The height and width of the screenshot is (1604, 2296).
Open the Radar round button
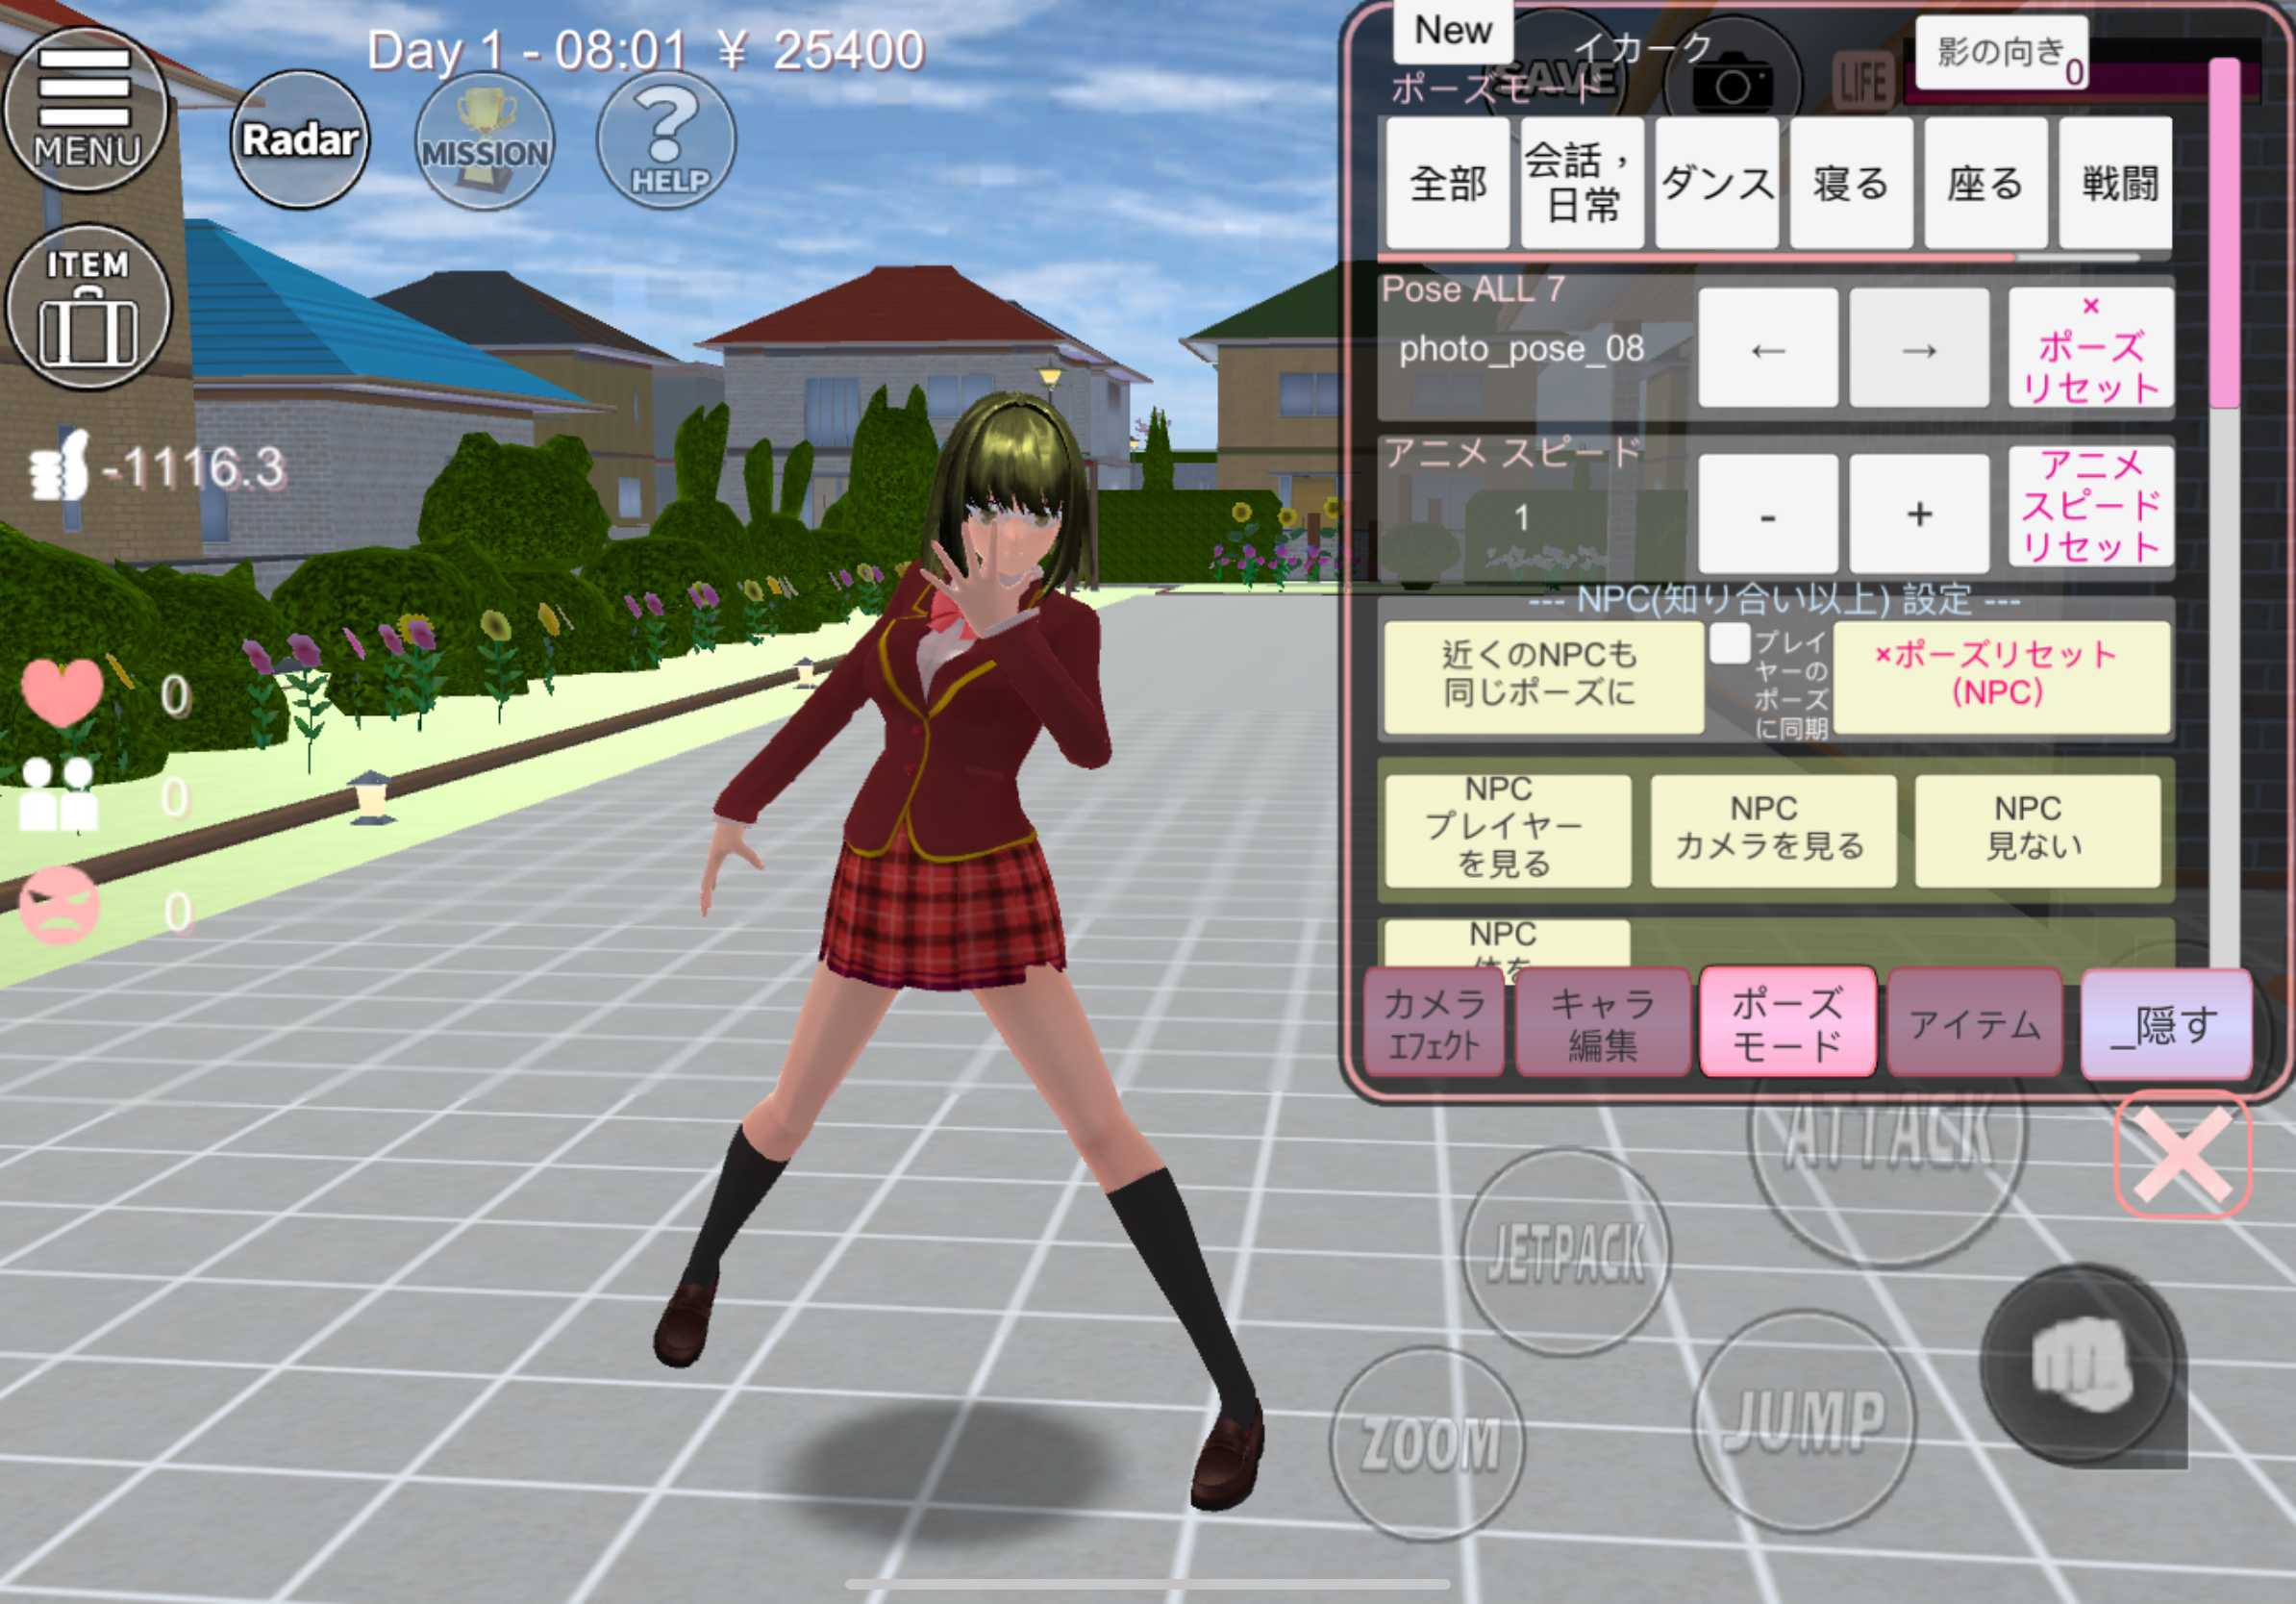click(x=300, y=140)
